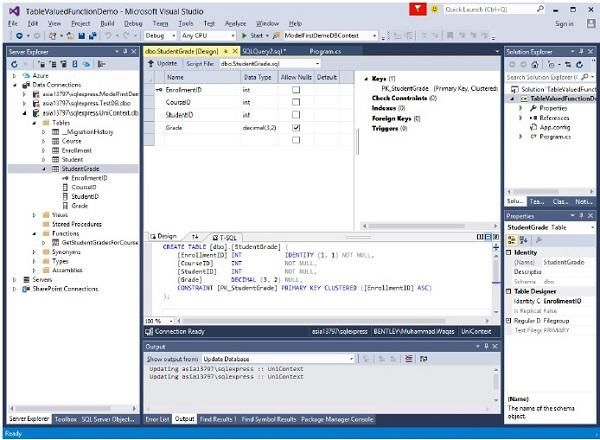Screen dimensions: 600x440
Task: Uncheck Allow Nulls for Grade column
Action: (296, 127)
